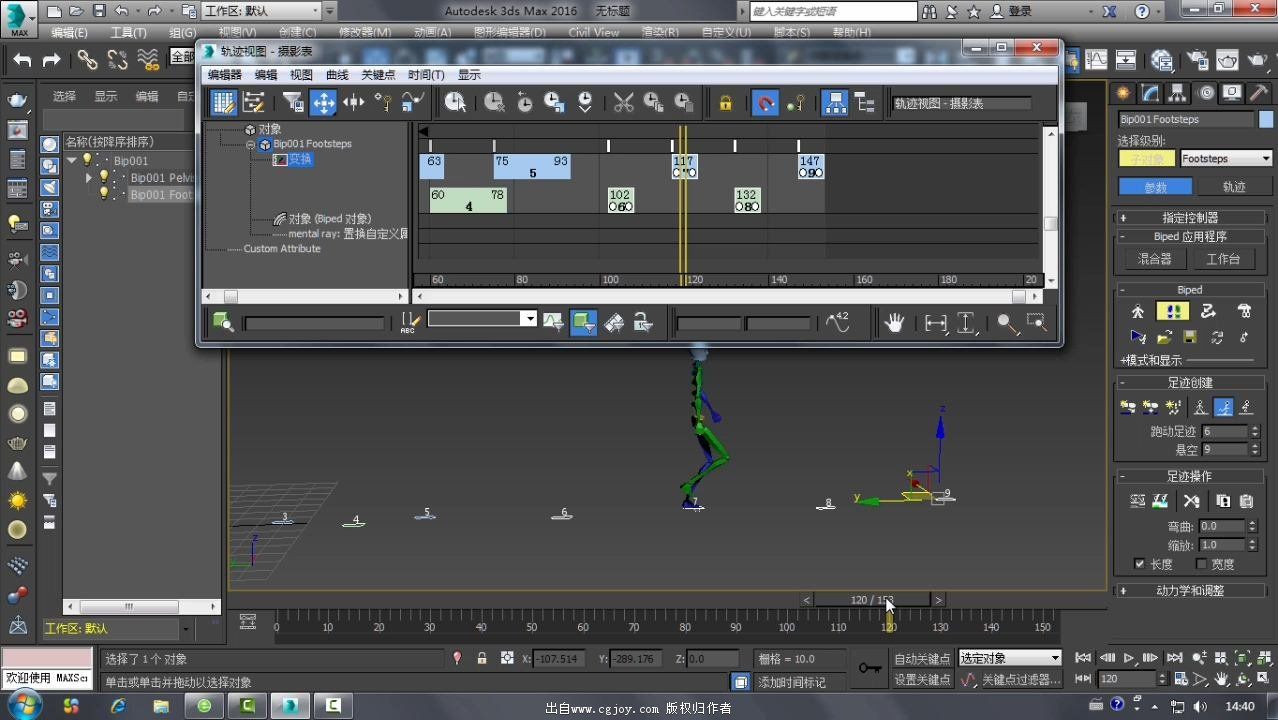Viewport: 1278px width, 720px height.
Task: Select the Footstep Mode icon in Biped
Action: click(x=1170, y=311)
